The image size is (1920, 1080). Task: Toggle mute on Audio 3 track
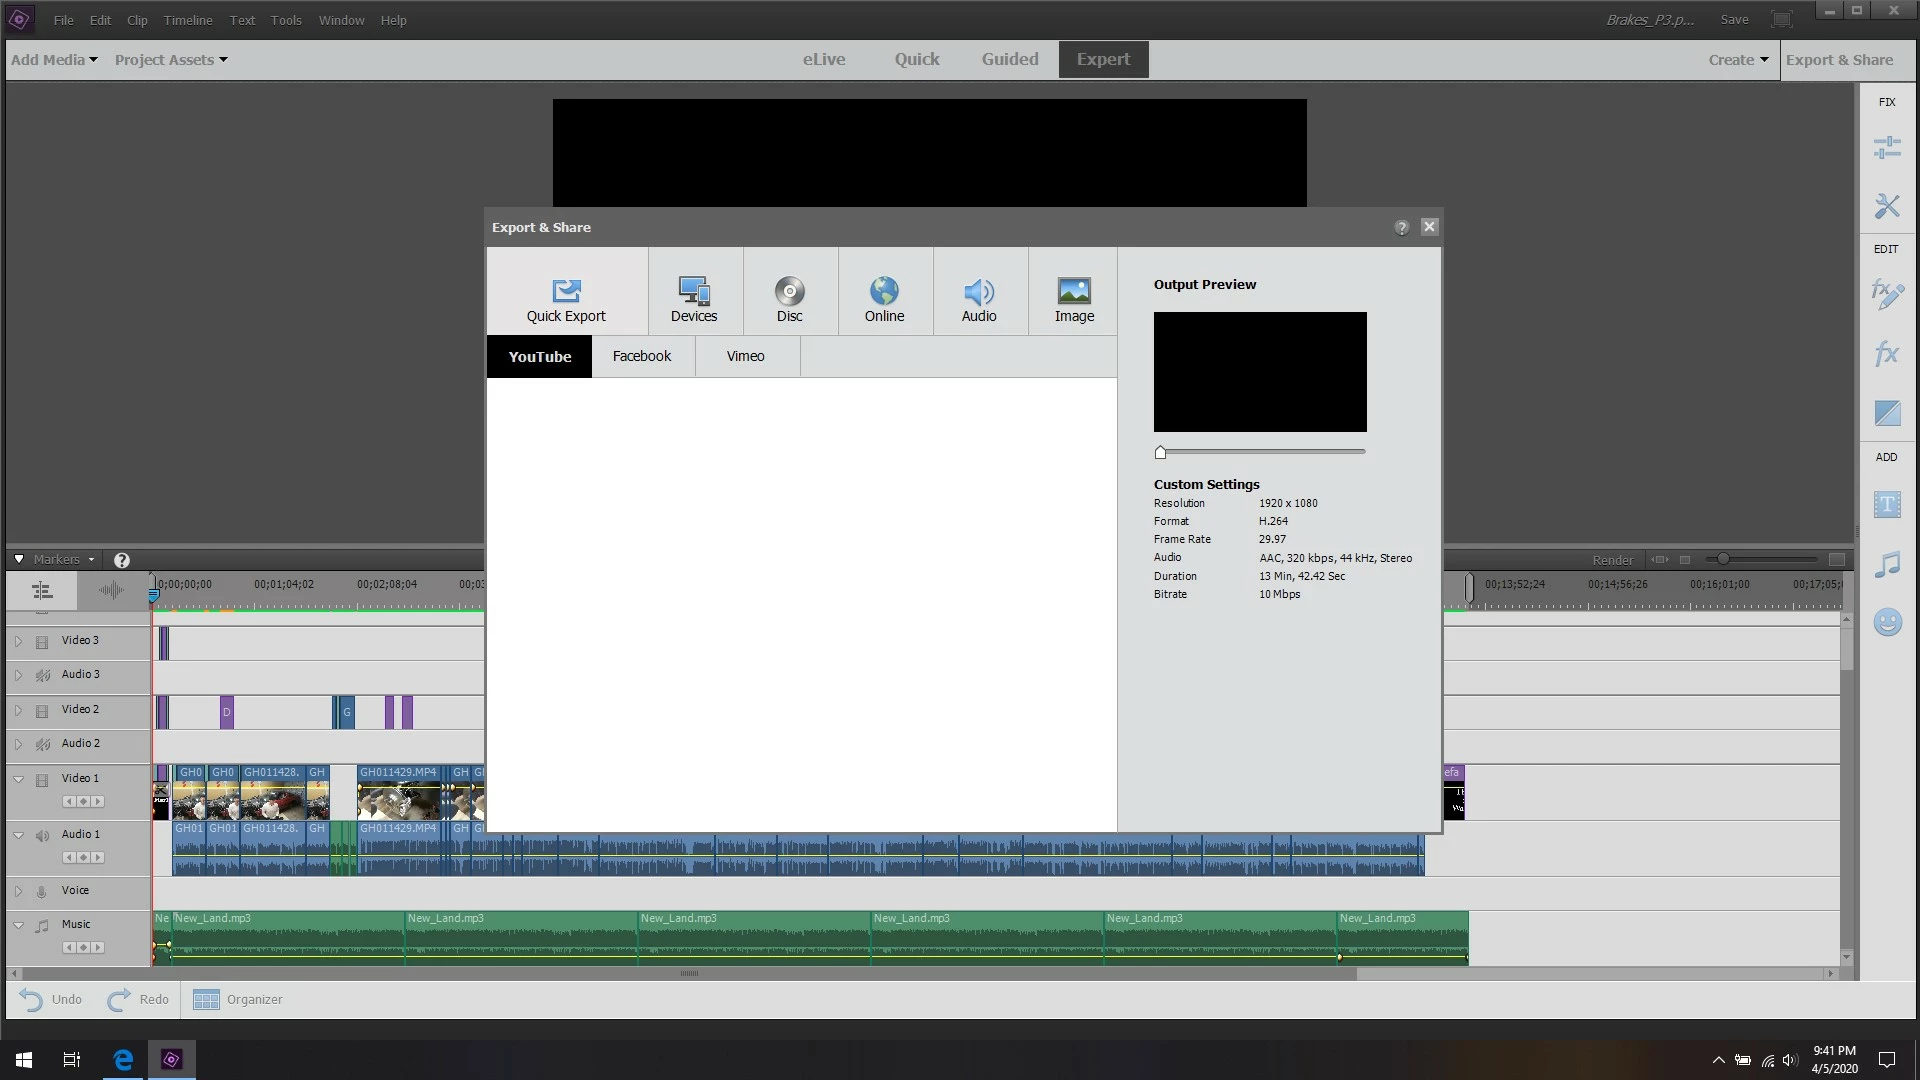(x=43, y=676)
